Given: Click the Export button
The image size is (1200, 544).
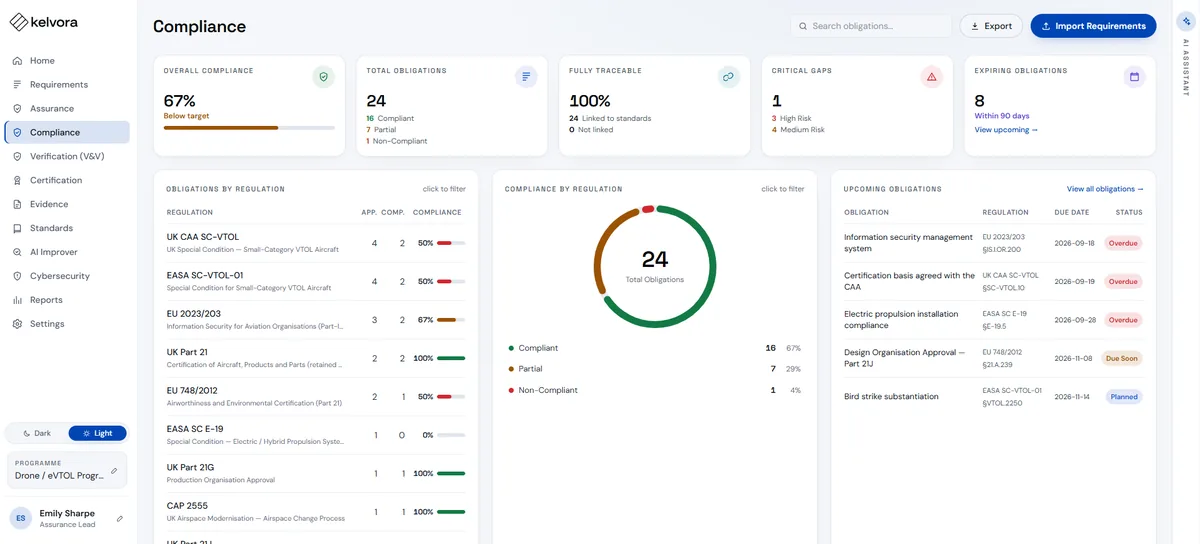Looking at the screenshot, I should coord(991,26).
